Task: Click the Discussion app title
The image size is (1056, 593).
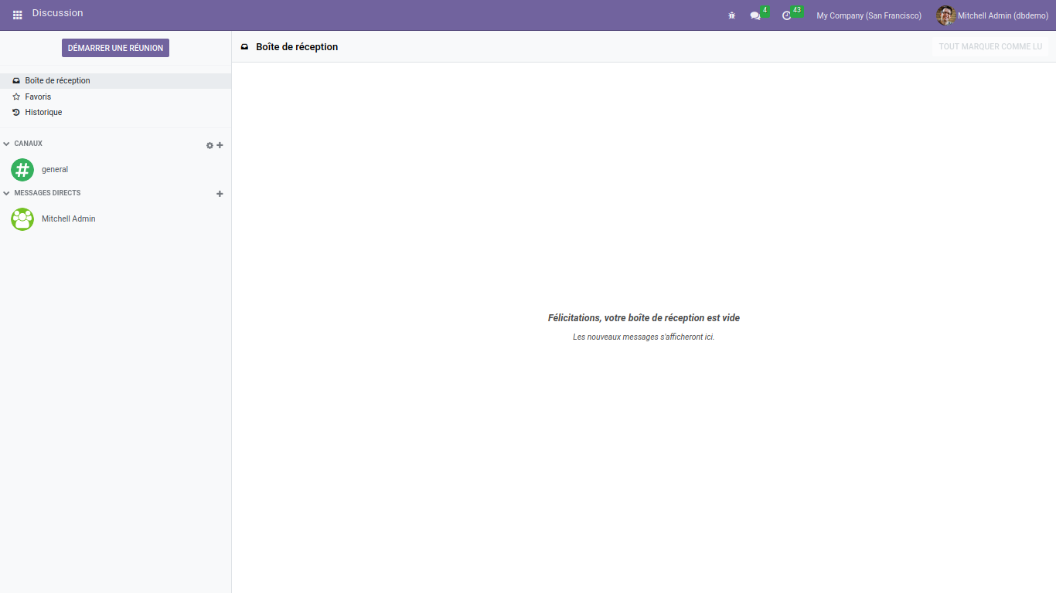Action: 57,13
